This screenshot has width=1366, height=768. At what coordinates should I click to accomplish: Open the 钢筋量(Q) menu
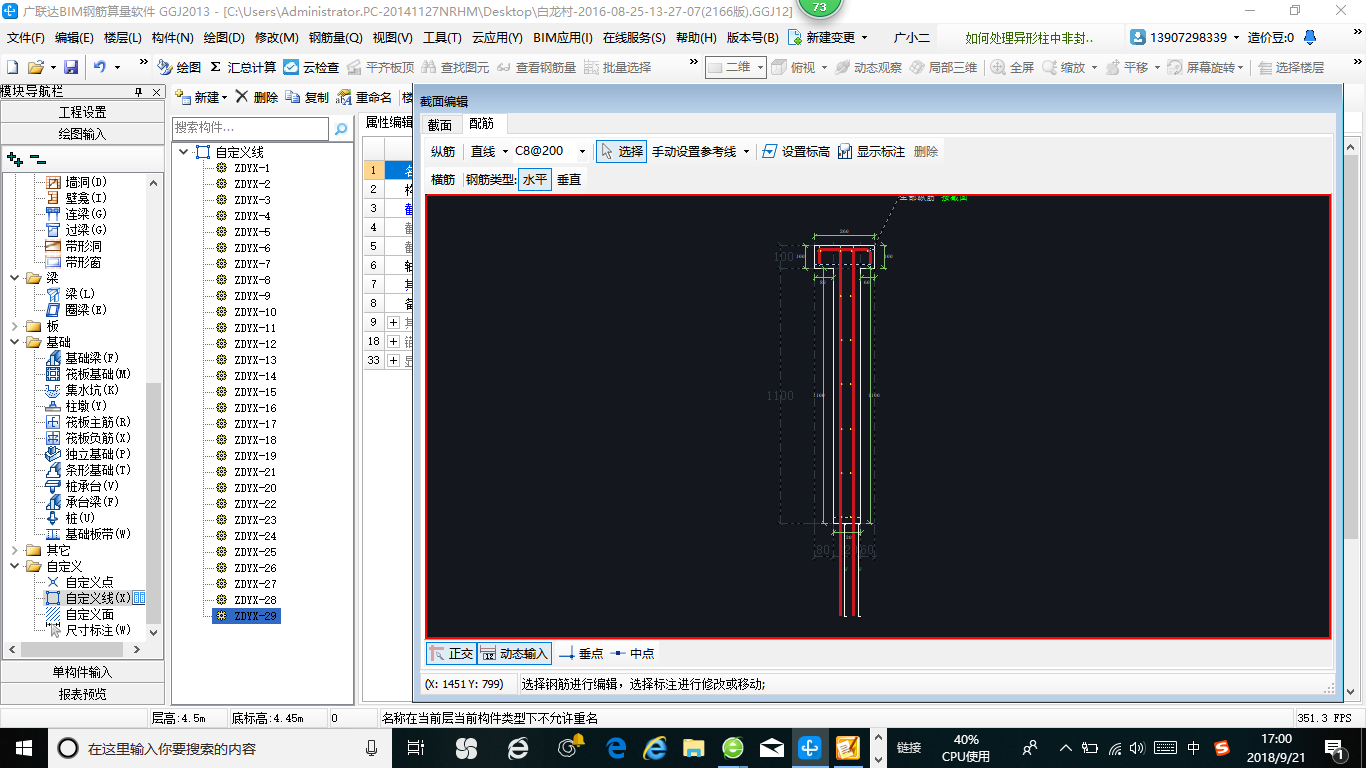pos(335,38)
